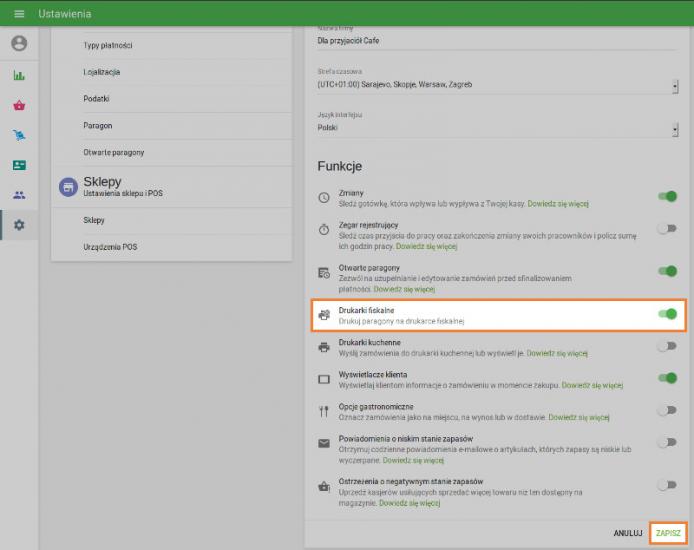
Task: Click the ZAPISZ save button
Action: point(668,534)
